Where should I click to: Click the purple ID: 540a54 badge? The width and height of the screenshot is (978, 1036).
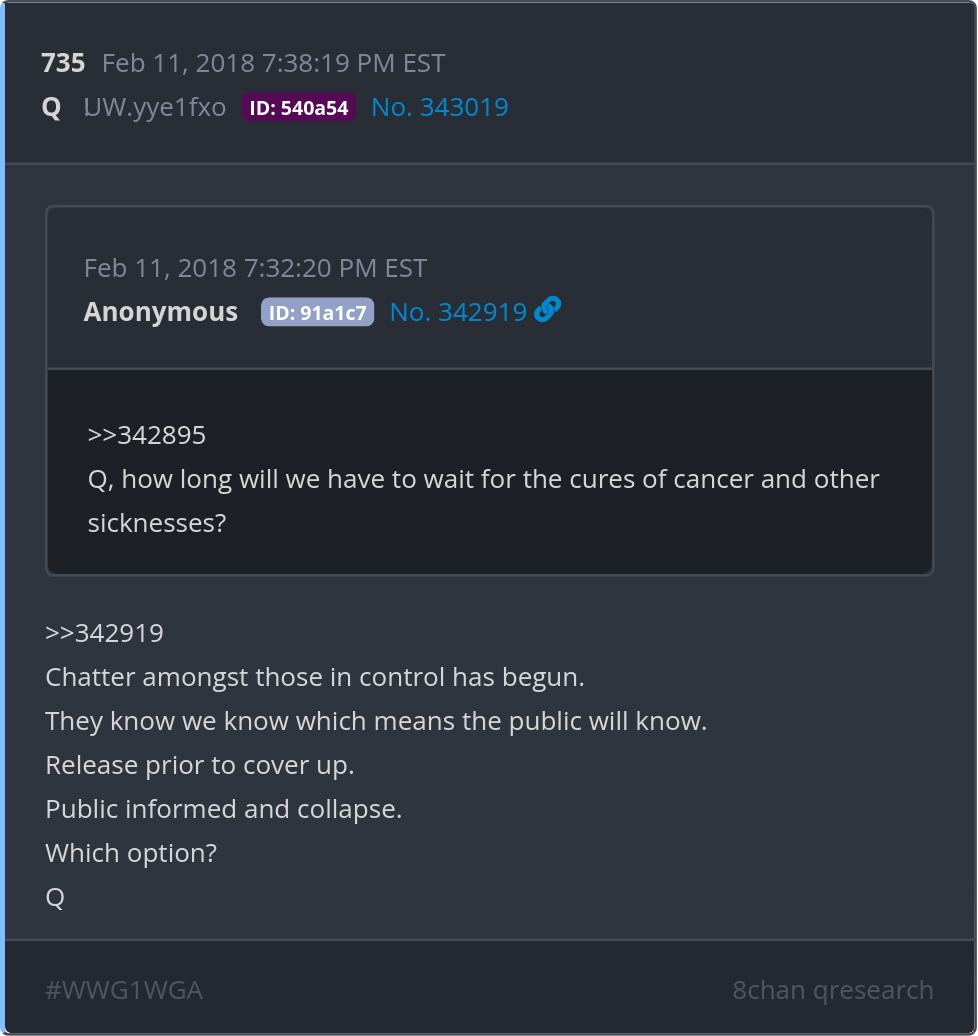(298, 109)
